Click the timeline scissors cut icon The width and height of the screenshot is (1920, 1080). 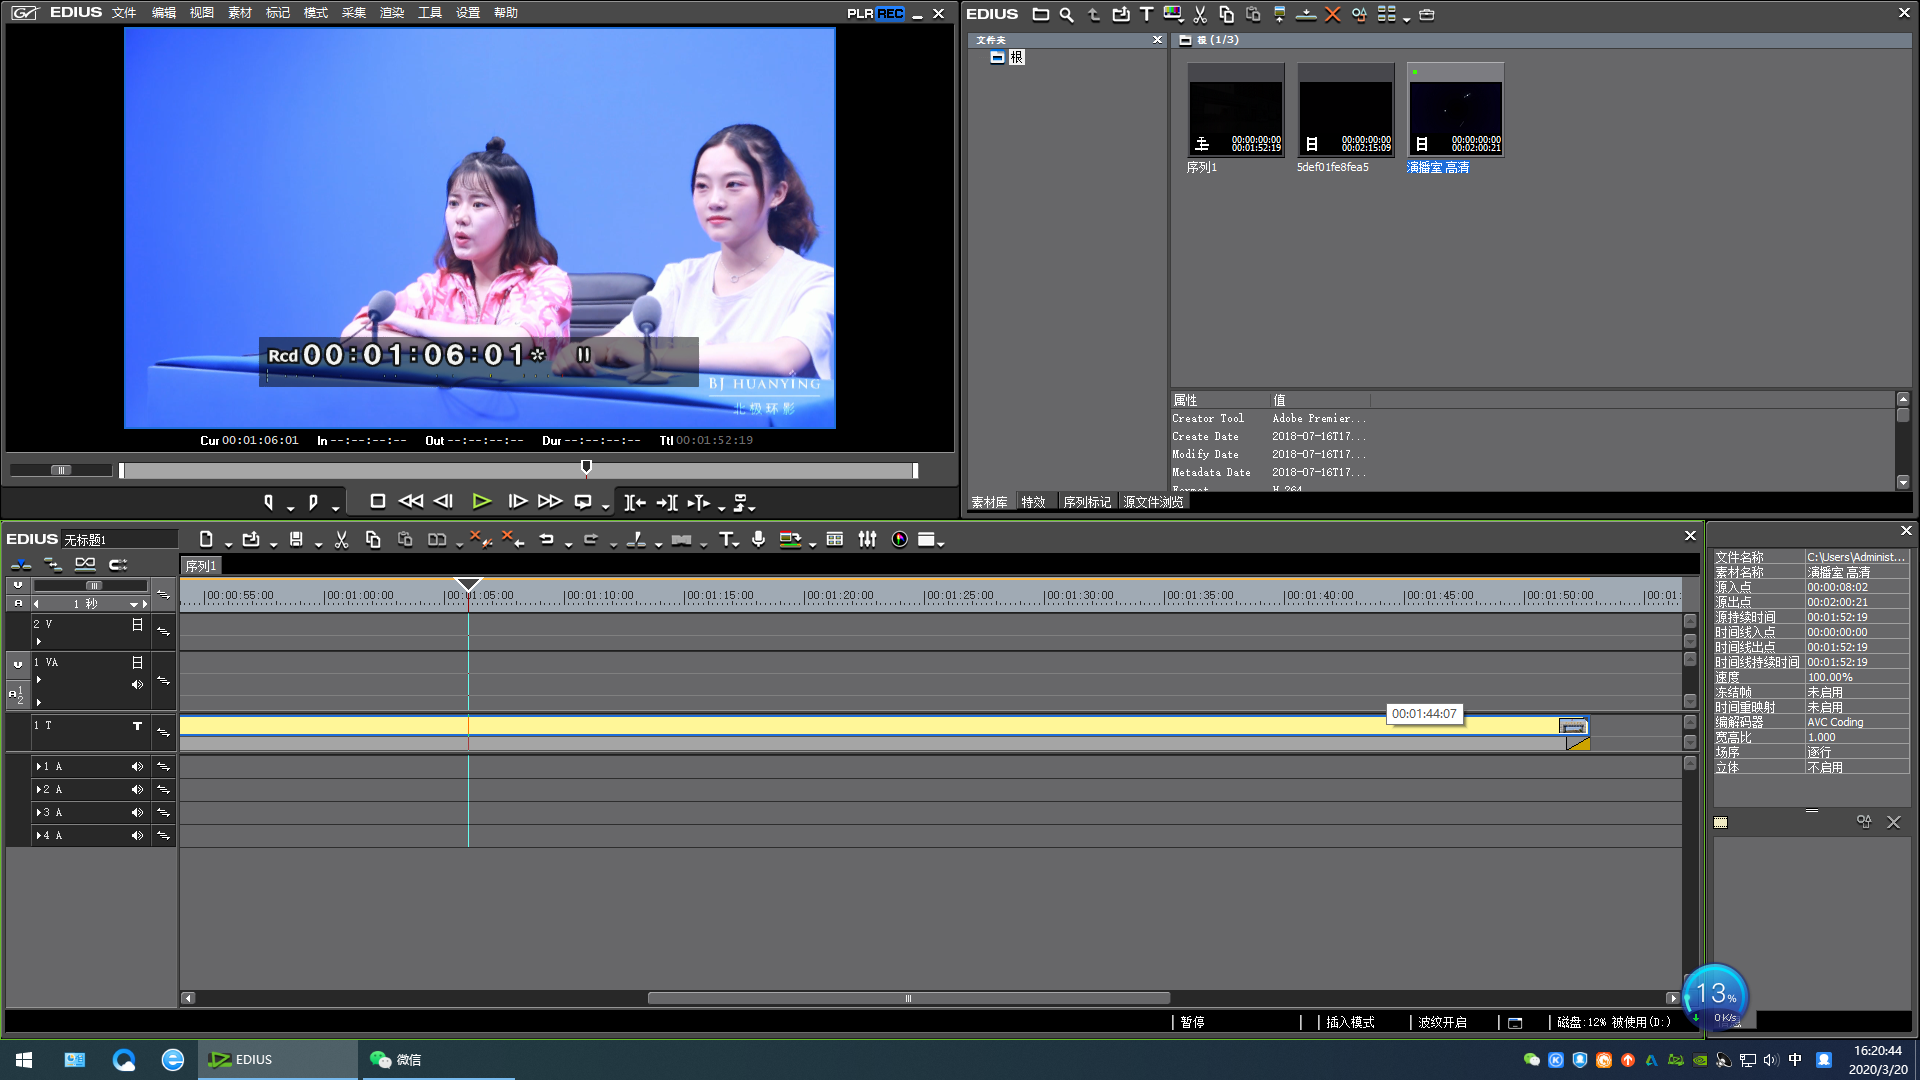pyautogui.click(x=341, y=540)
